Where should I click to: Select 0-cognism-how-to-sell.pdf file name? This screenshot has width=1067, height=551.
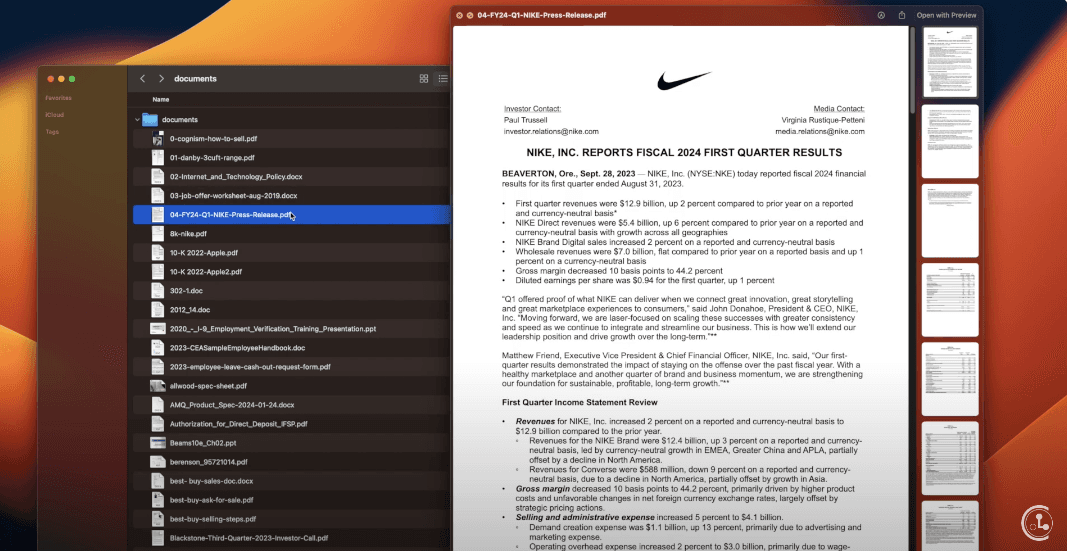(x=213, y=139)
